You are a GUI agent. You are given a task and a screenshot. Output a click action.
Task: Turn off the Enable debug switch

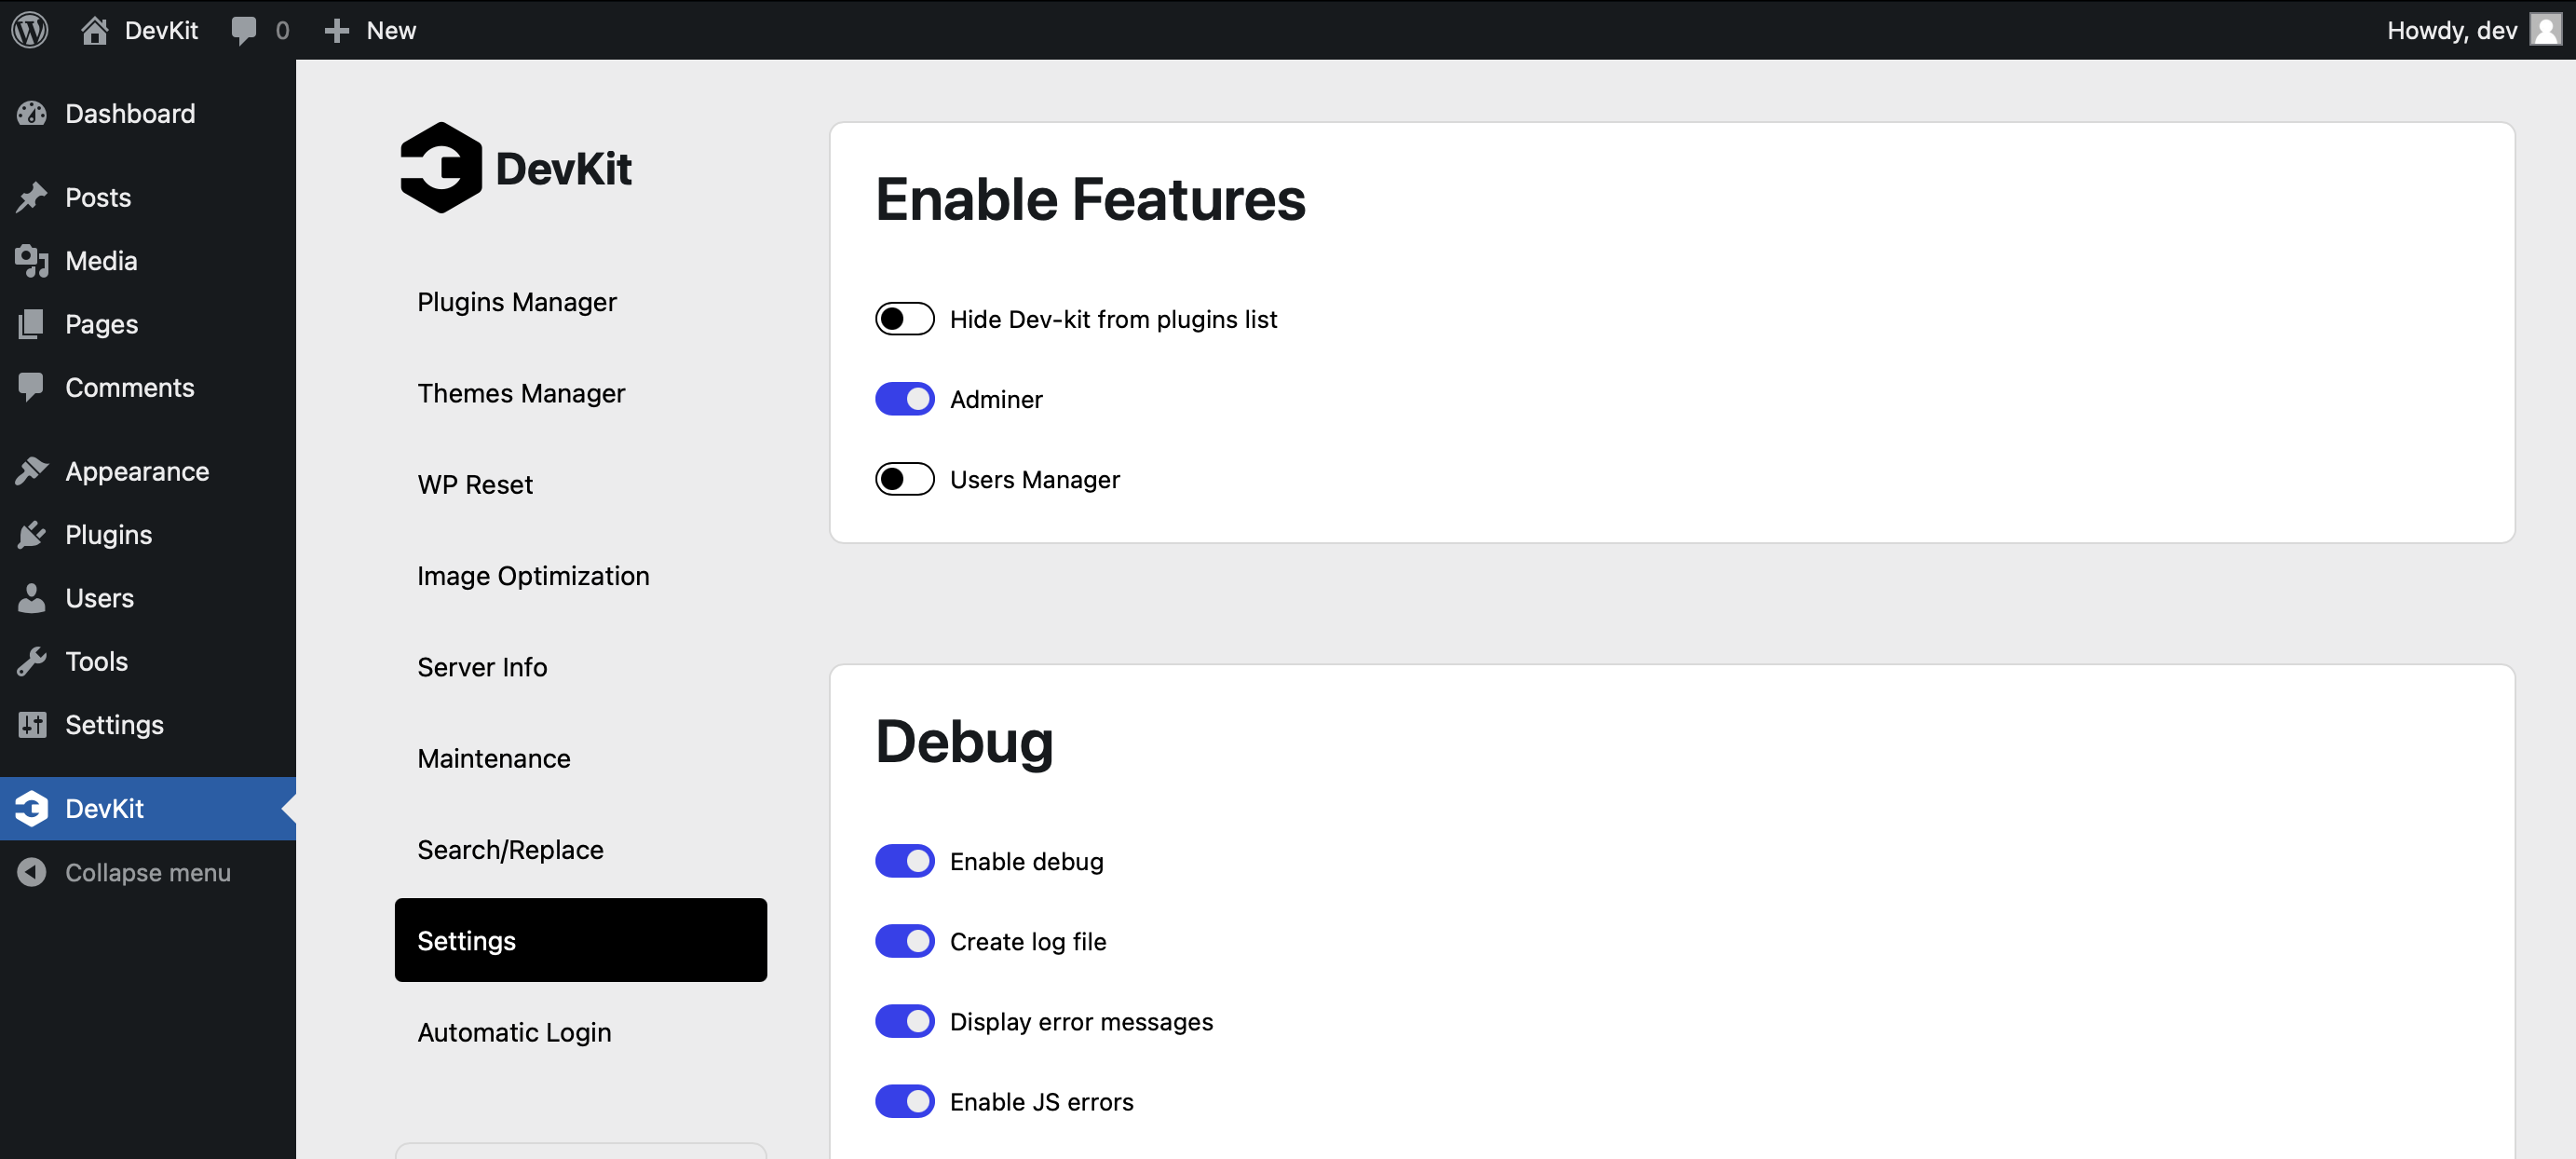point(905,861)
